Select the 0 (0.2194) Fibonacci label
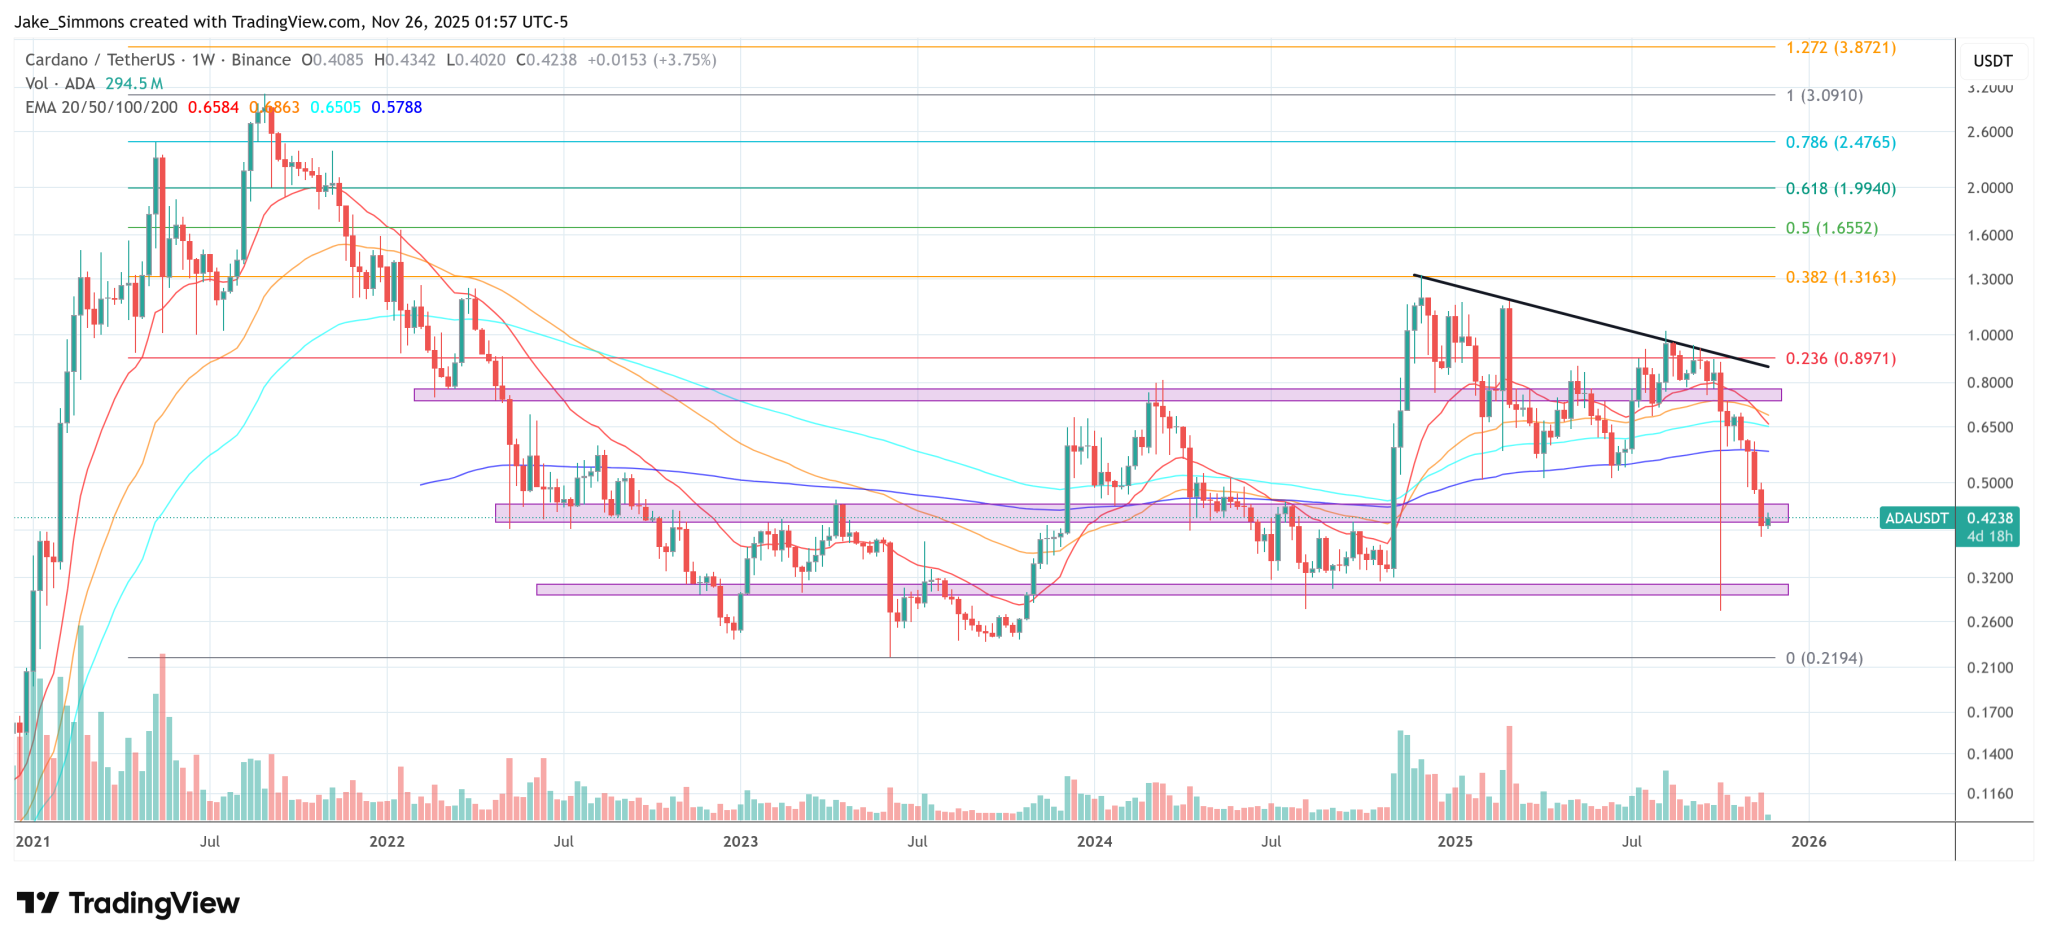 pos(1824,658)
